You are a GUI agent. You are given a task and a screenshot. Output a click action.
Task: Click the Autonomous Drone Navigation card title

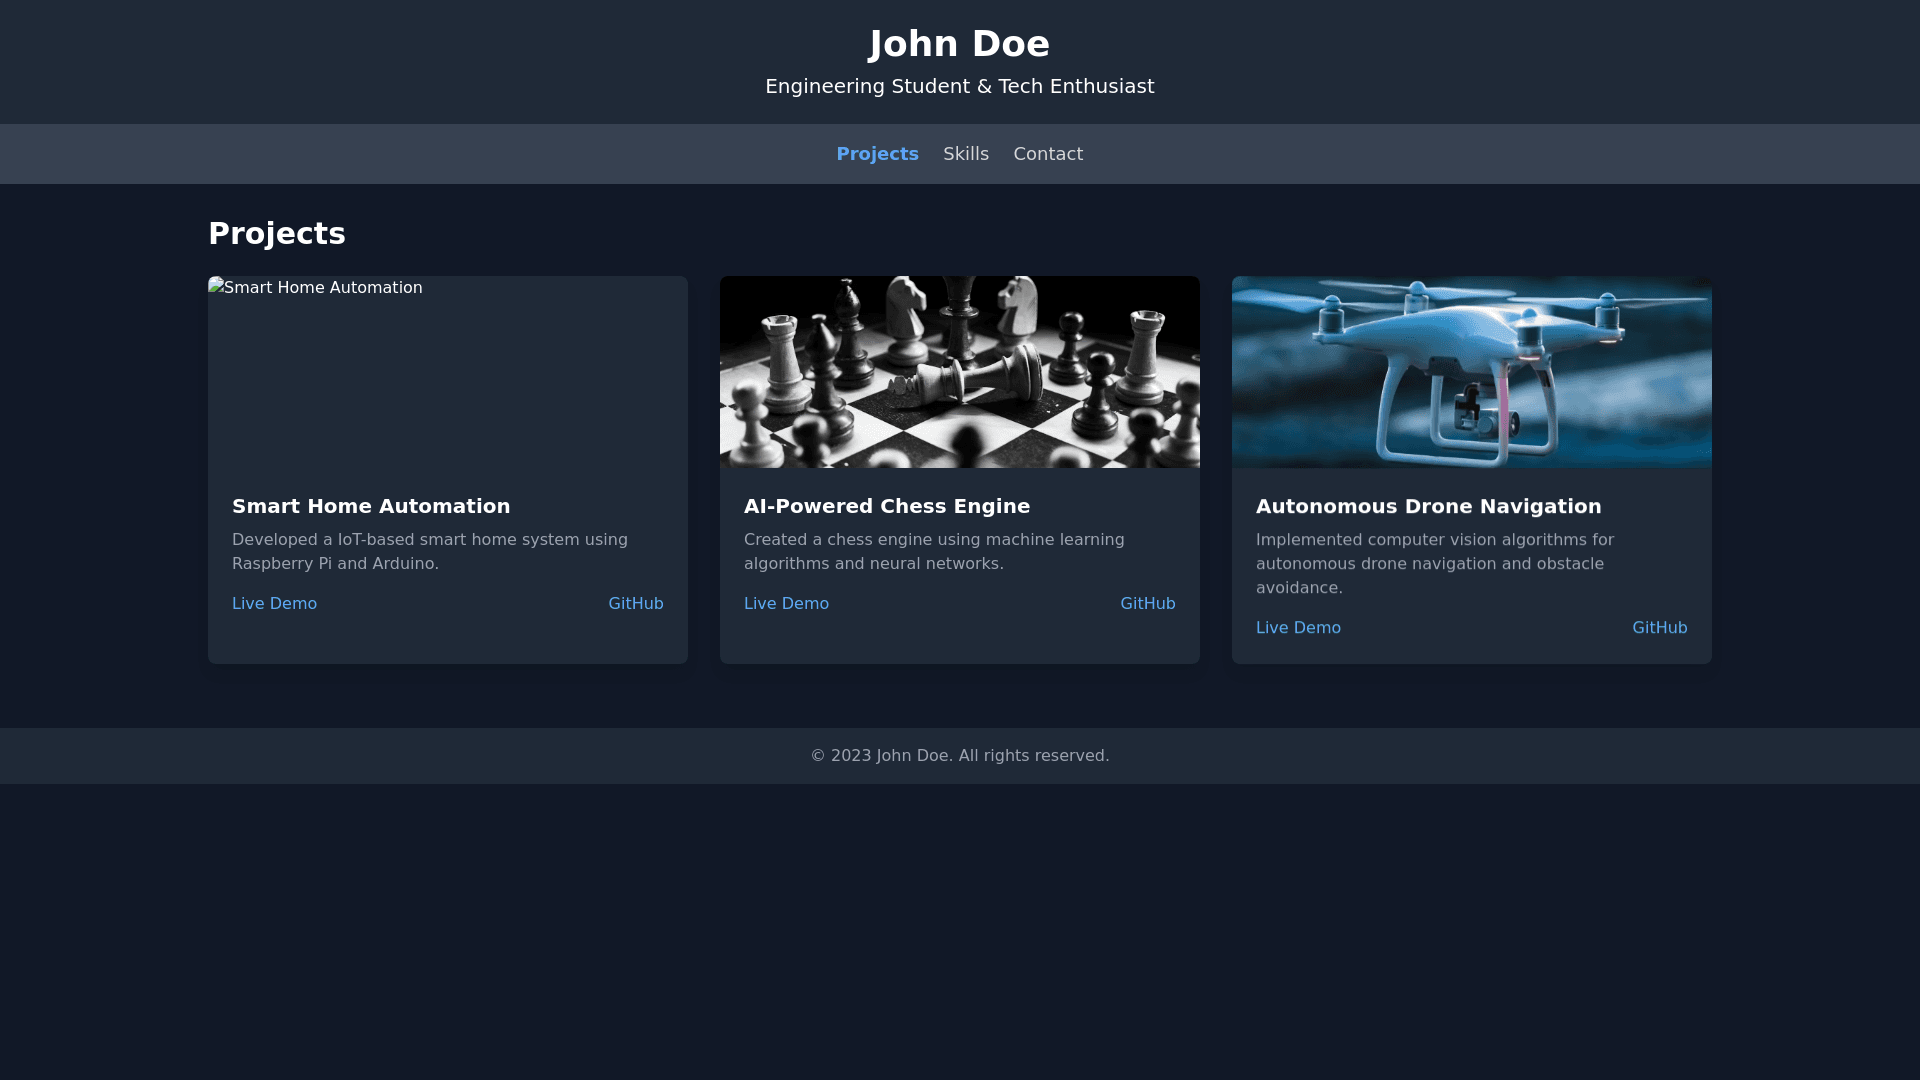tap(1428, 507)
